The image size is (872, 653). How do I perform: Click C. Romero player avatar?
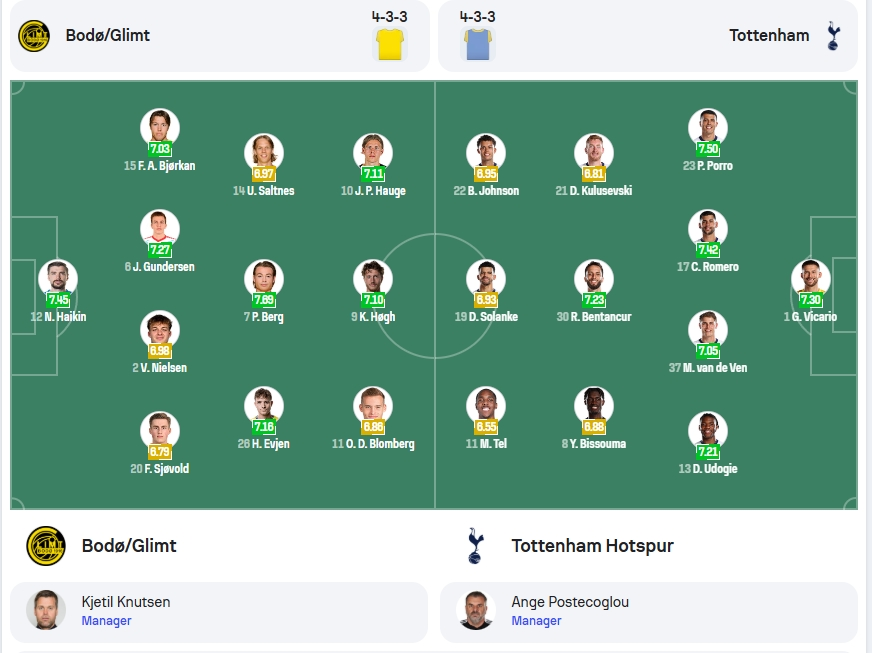[708, 229]
